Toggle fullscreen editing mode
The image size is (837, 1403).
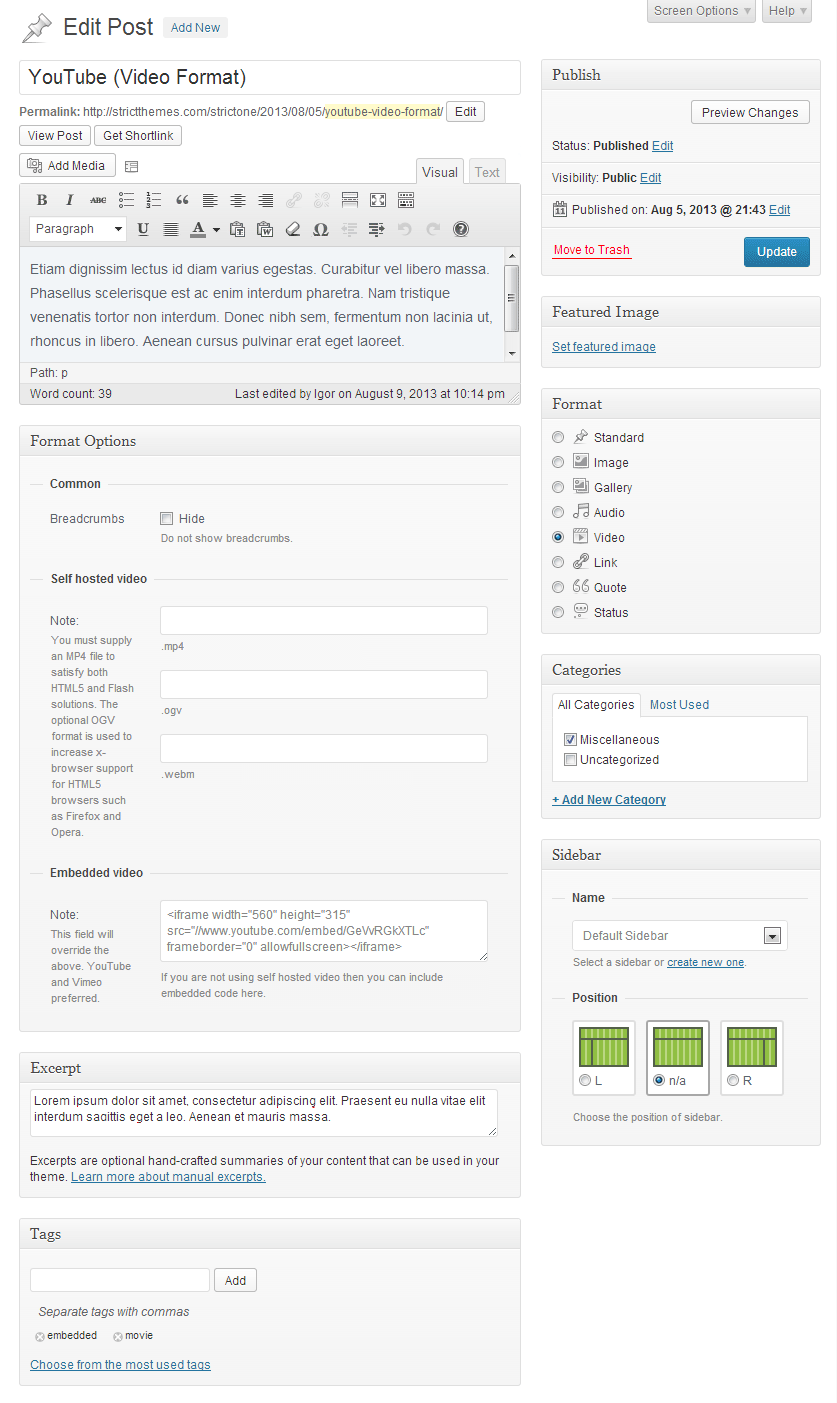coord(378,200)
